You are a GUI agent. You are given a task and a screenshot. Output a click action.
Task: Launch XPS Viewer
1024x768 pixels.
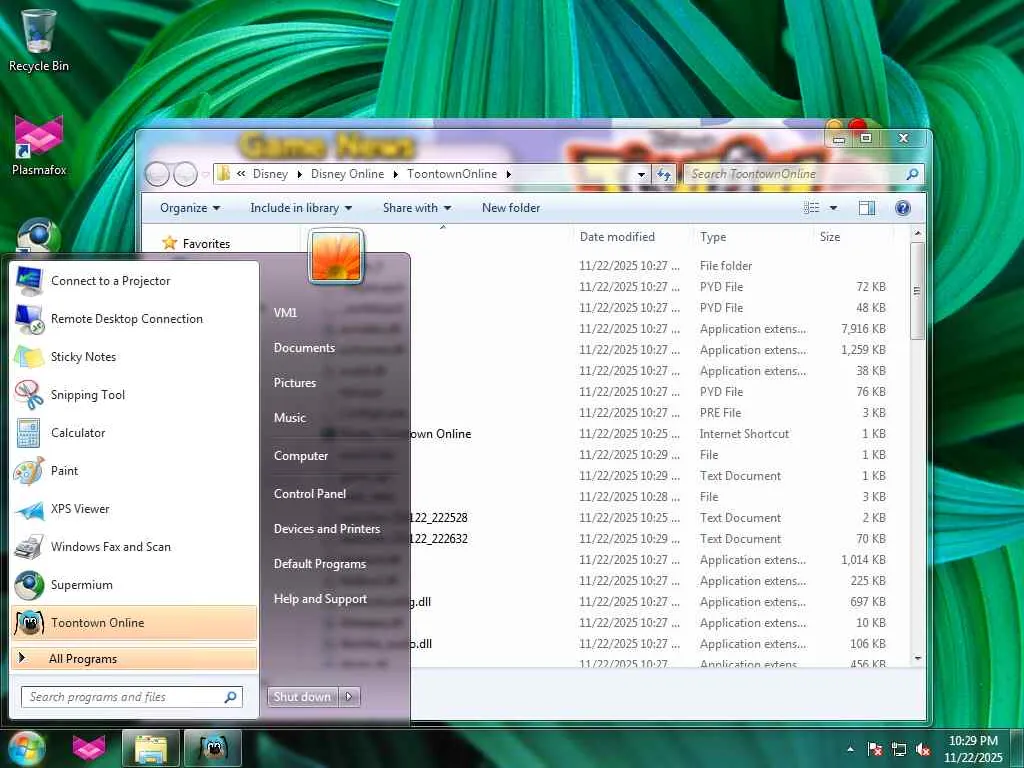point(135,509)
